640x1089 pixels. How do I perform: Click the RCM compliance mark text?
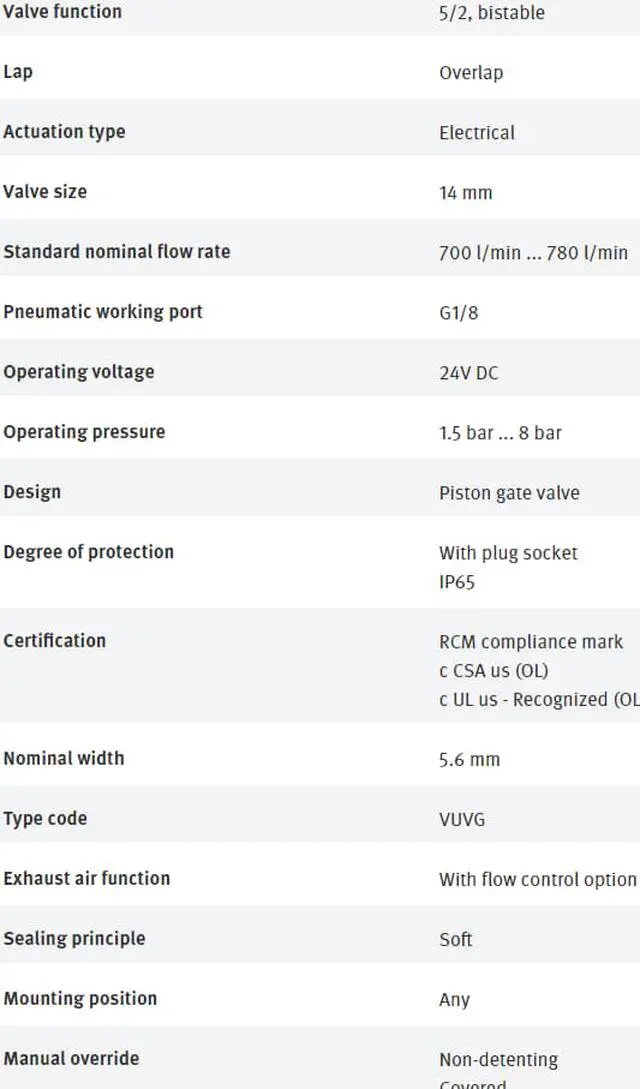[531, 642]
